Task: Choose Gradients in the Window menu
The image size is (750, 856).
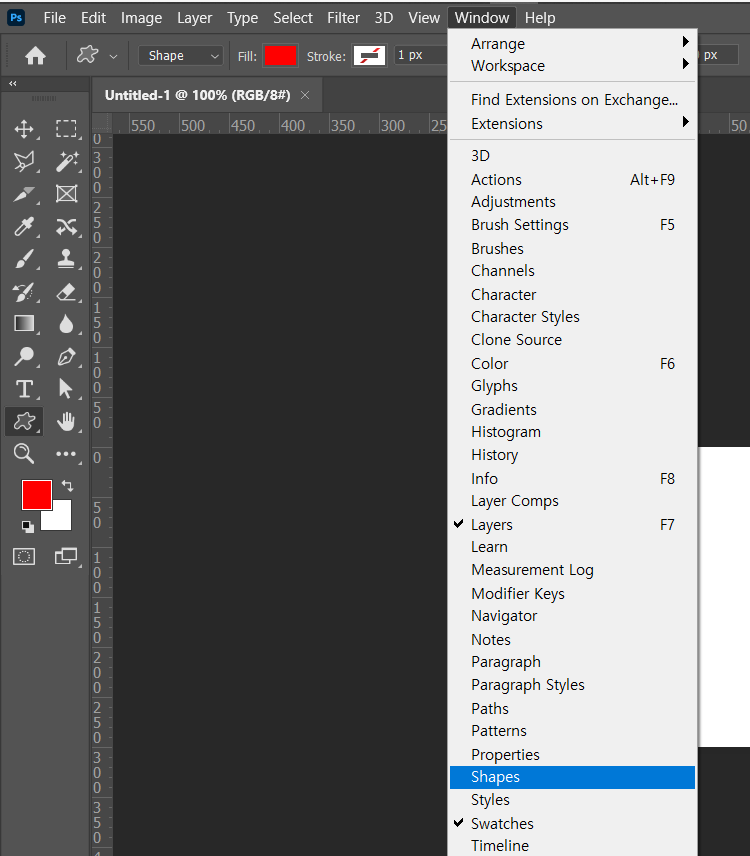Action: click(x=572, y=409)
